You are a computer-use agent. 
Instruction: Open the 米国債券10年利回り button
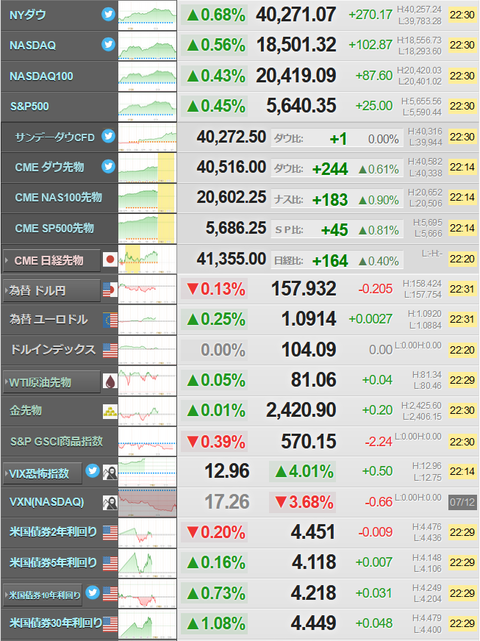coord(43,595)
